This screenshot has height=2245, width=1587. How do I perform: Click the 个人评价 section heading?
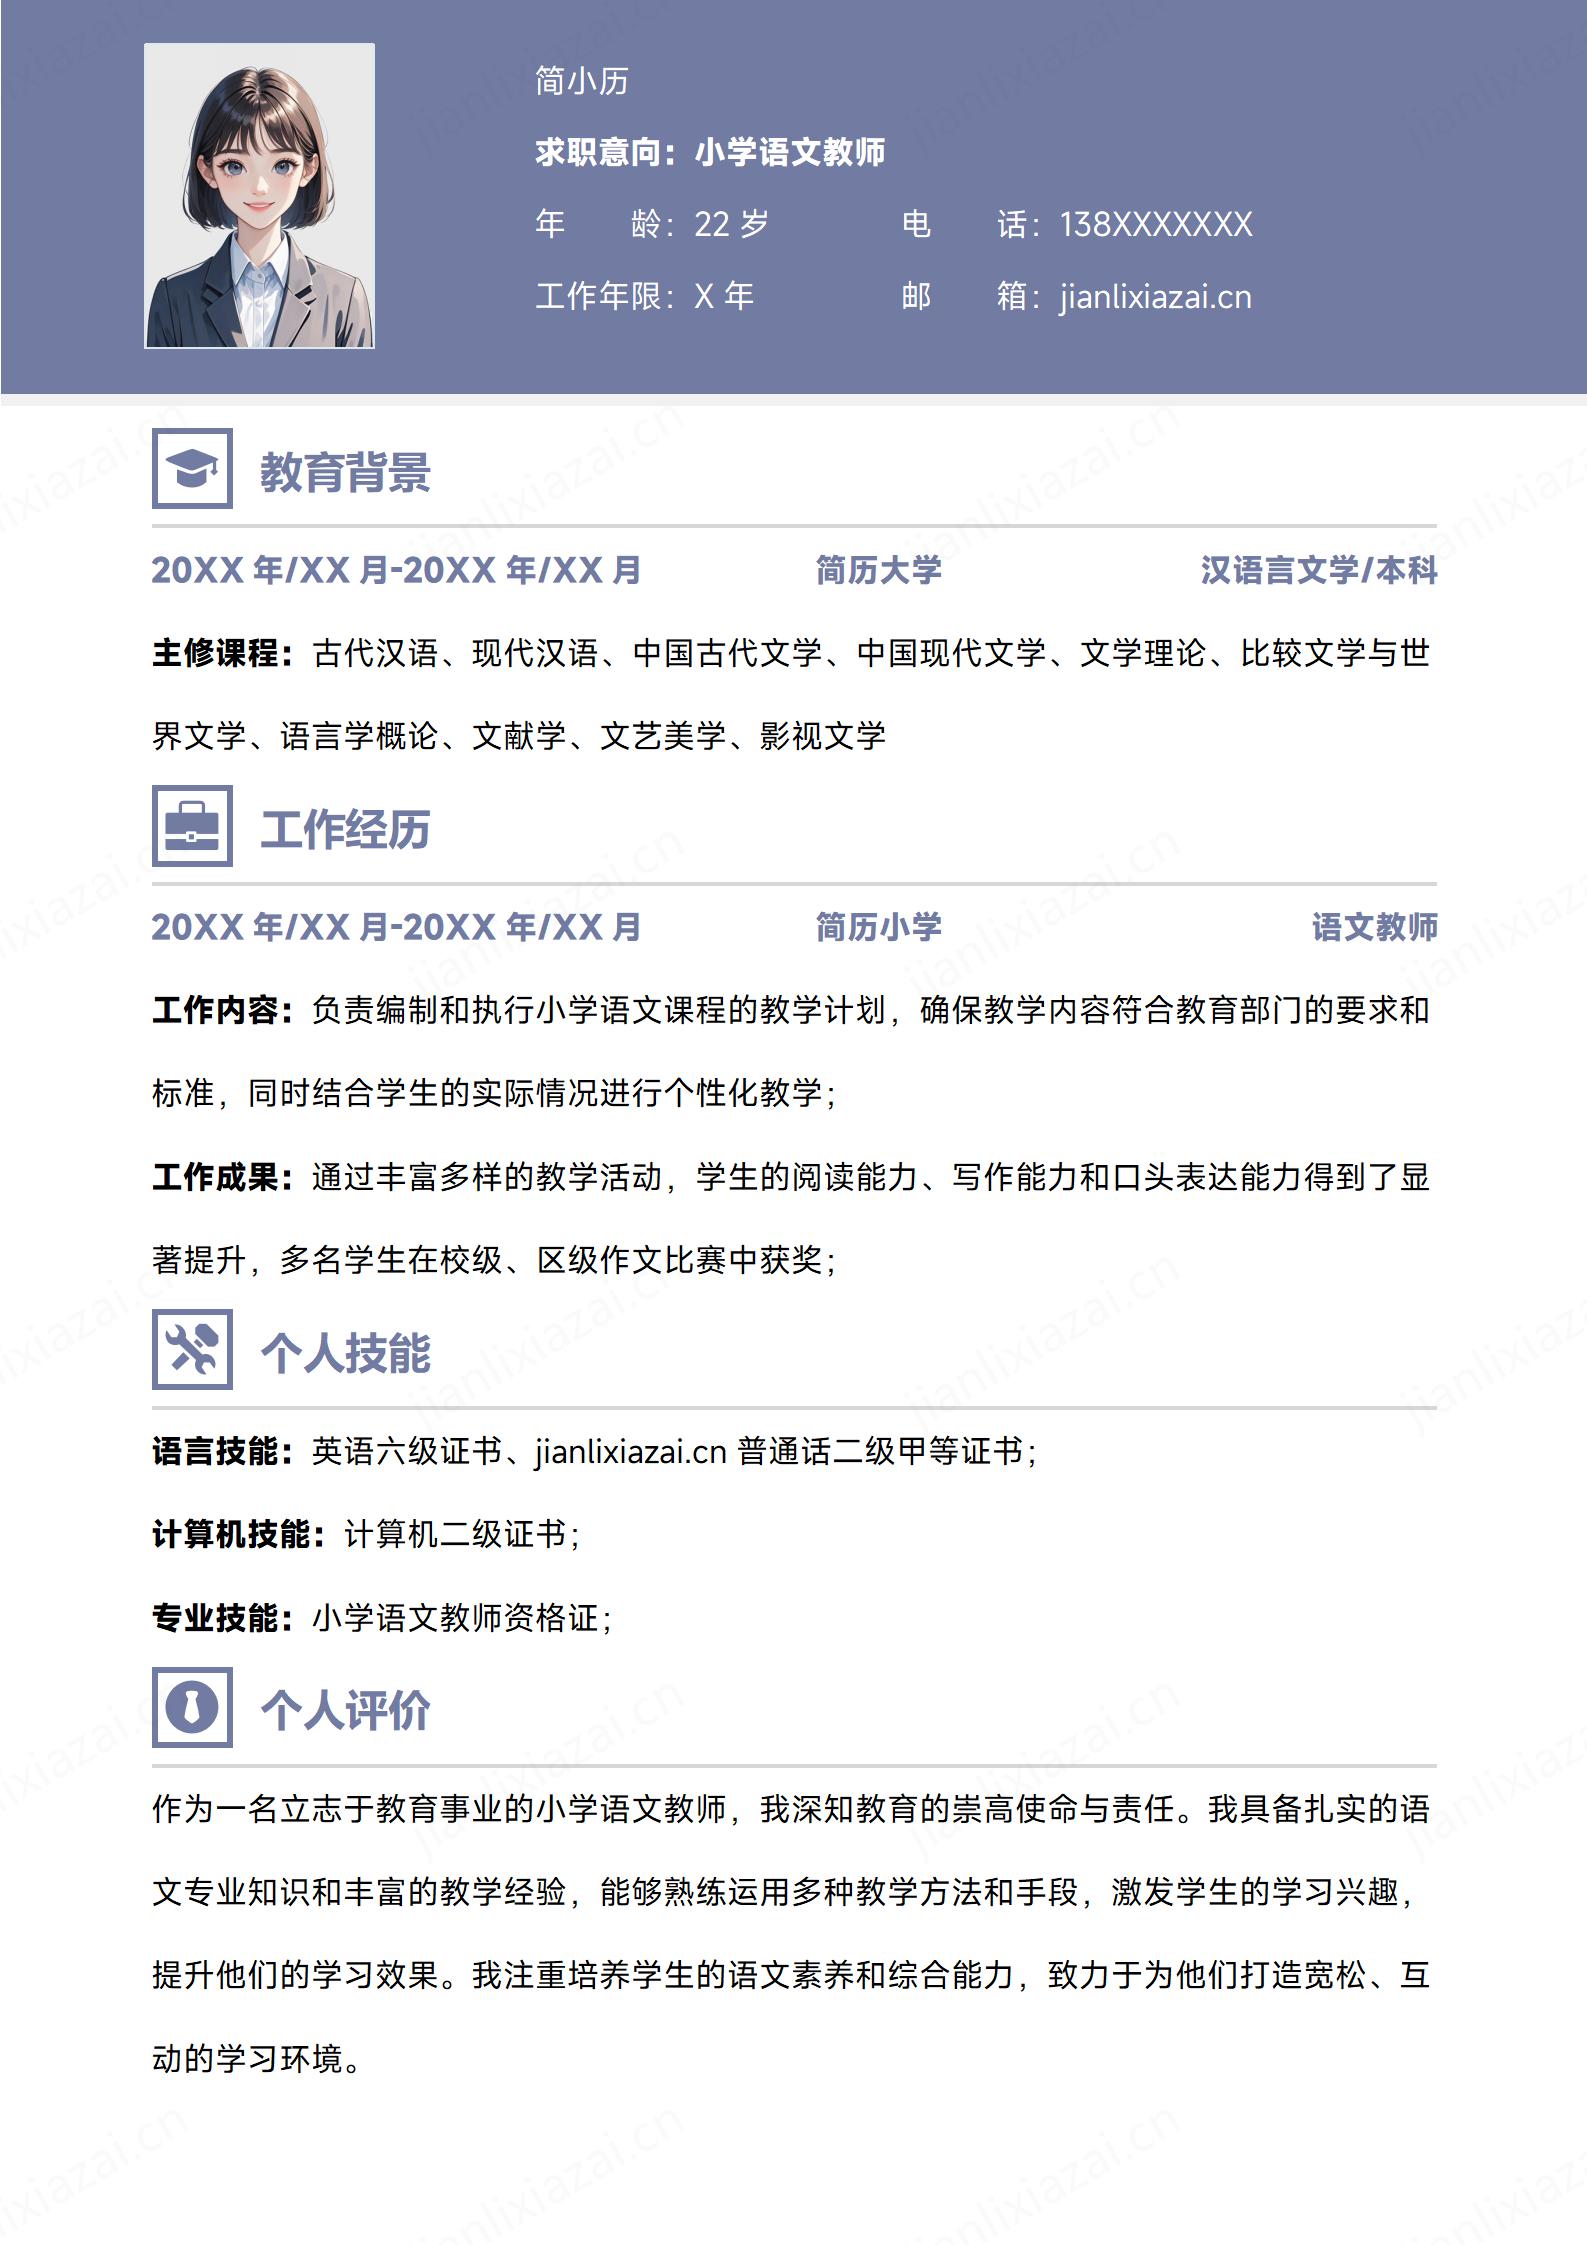[346, 1711]
